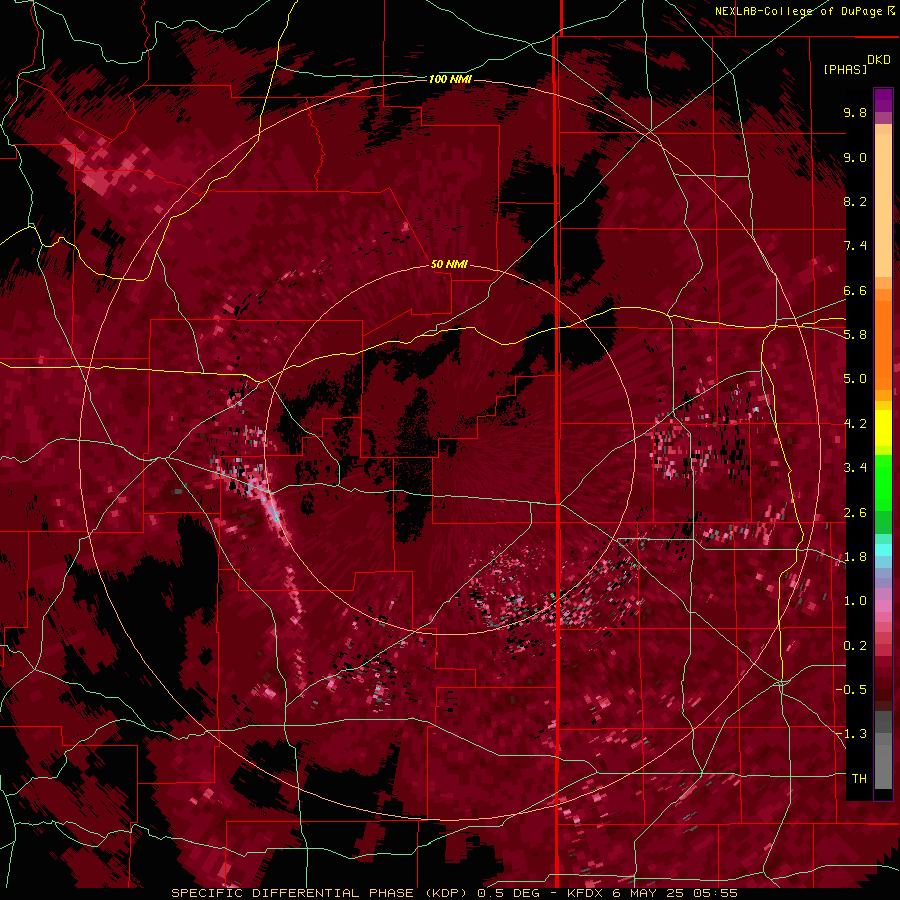Click the 100 NMI range ring label
This screenshot has width=900, height=900.
click(450, 79)
